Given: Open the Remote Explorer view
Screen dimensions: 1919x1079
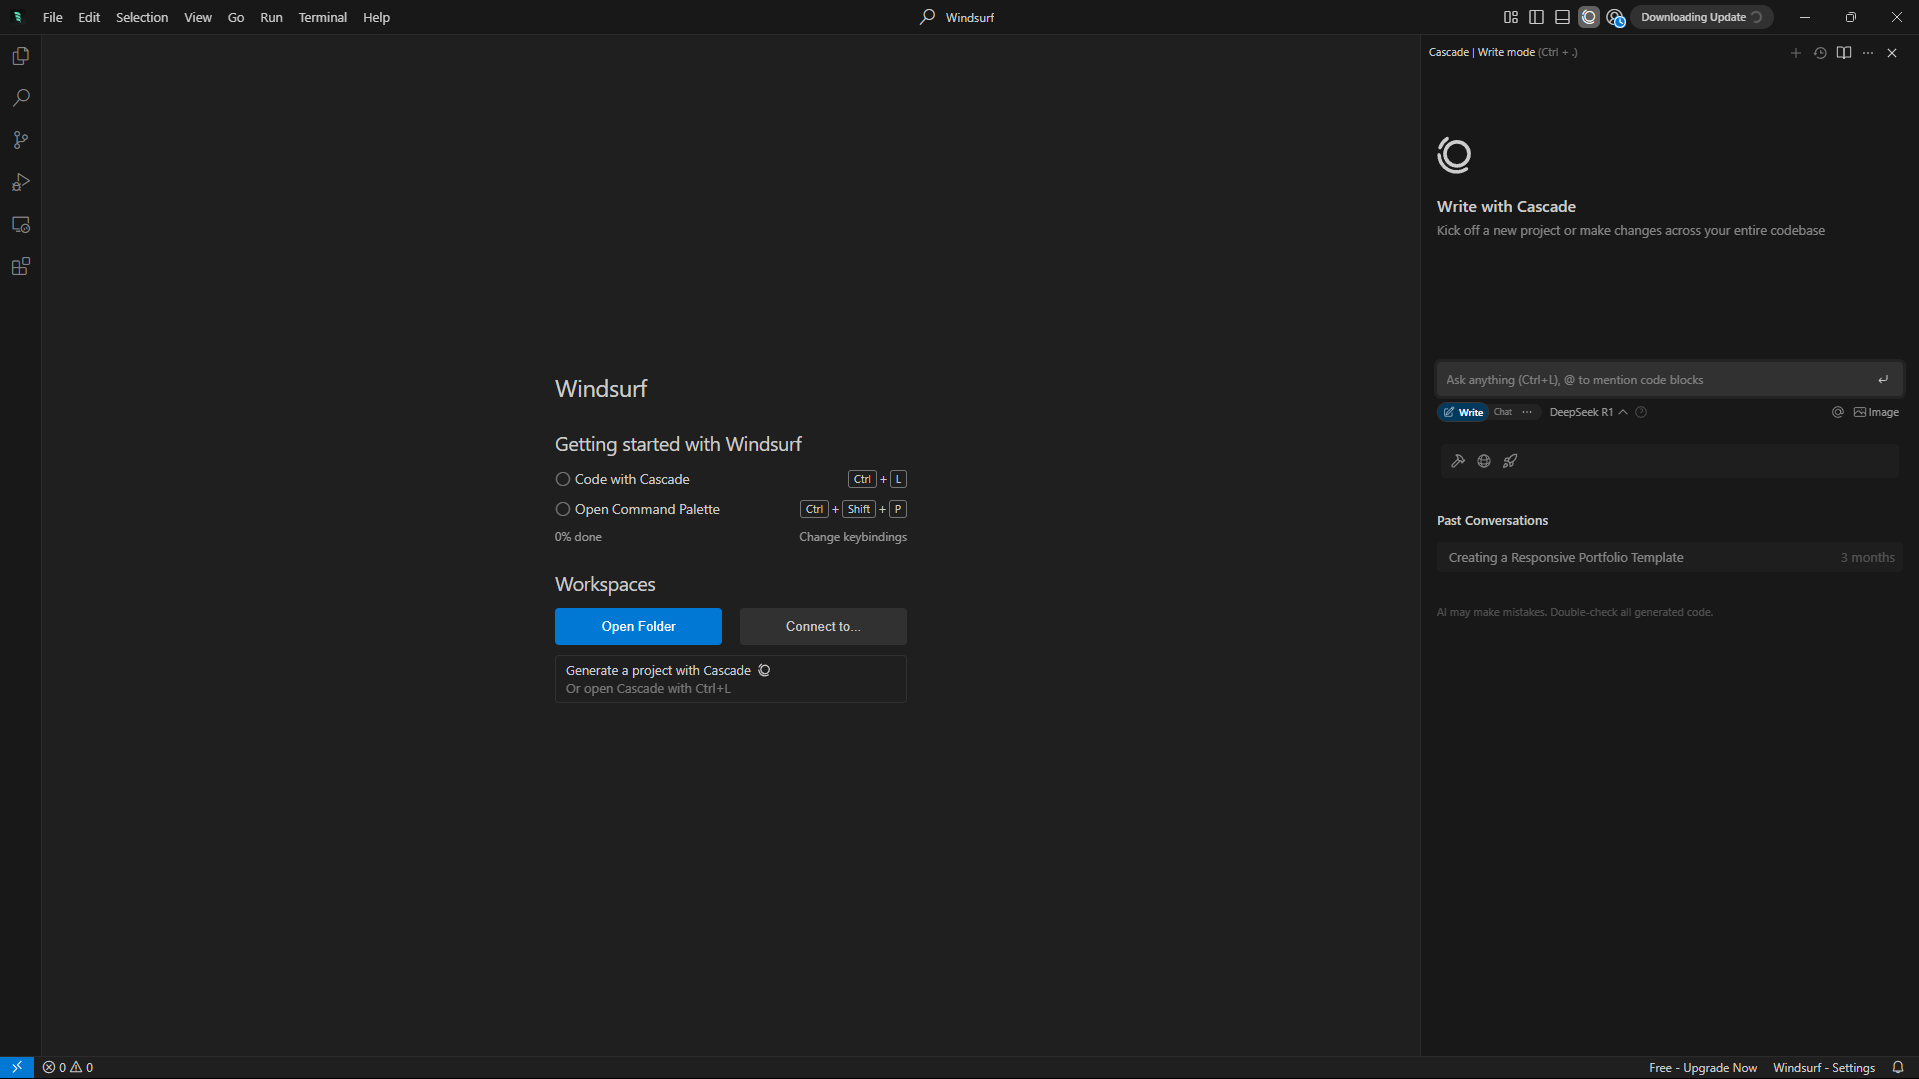Looking at the screenshot, I should pyautogui.click(x=20, y=224).
